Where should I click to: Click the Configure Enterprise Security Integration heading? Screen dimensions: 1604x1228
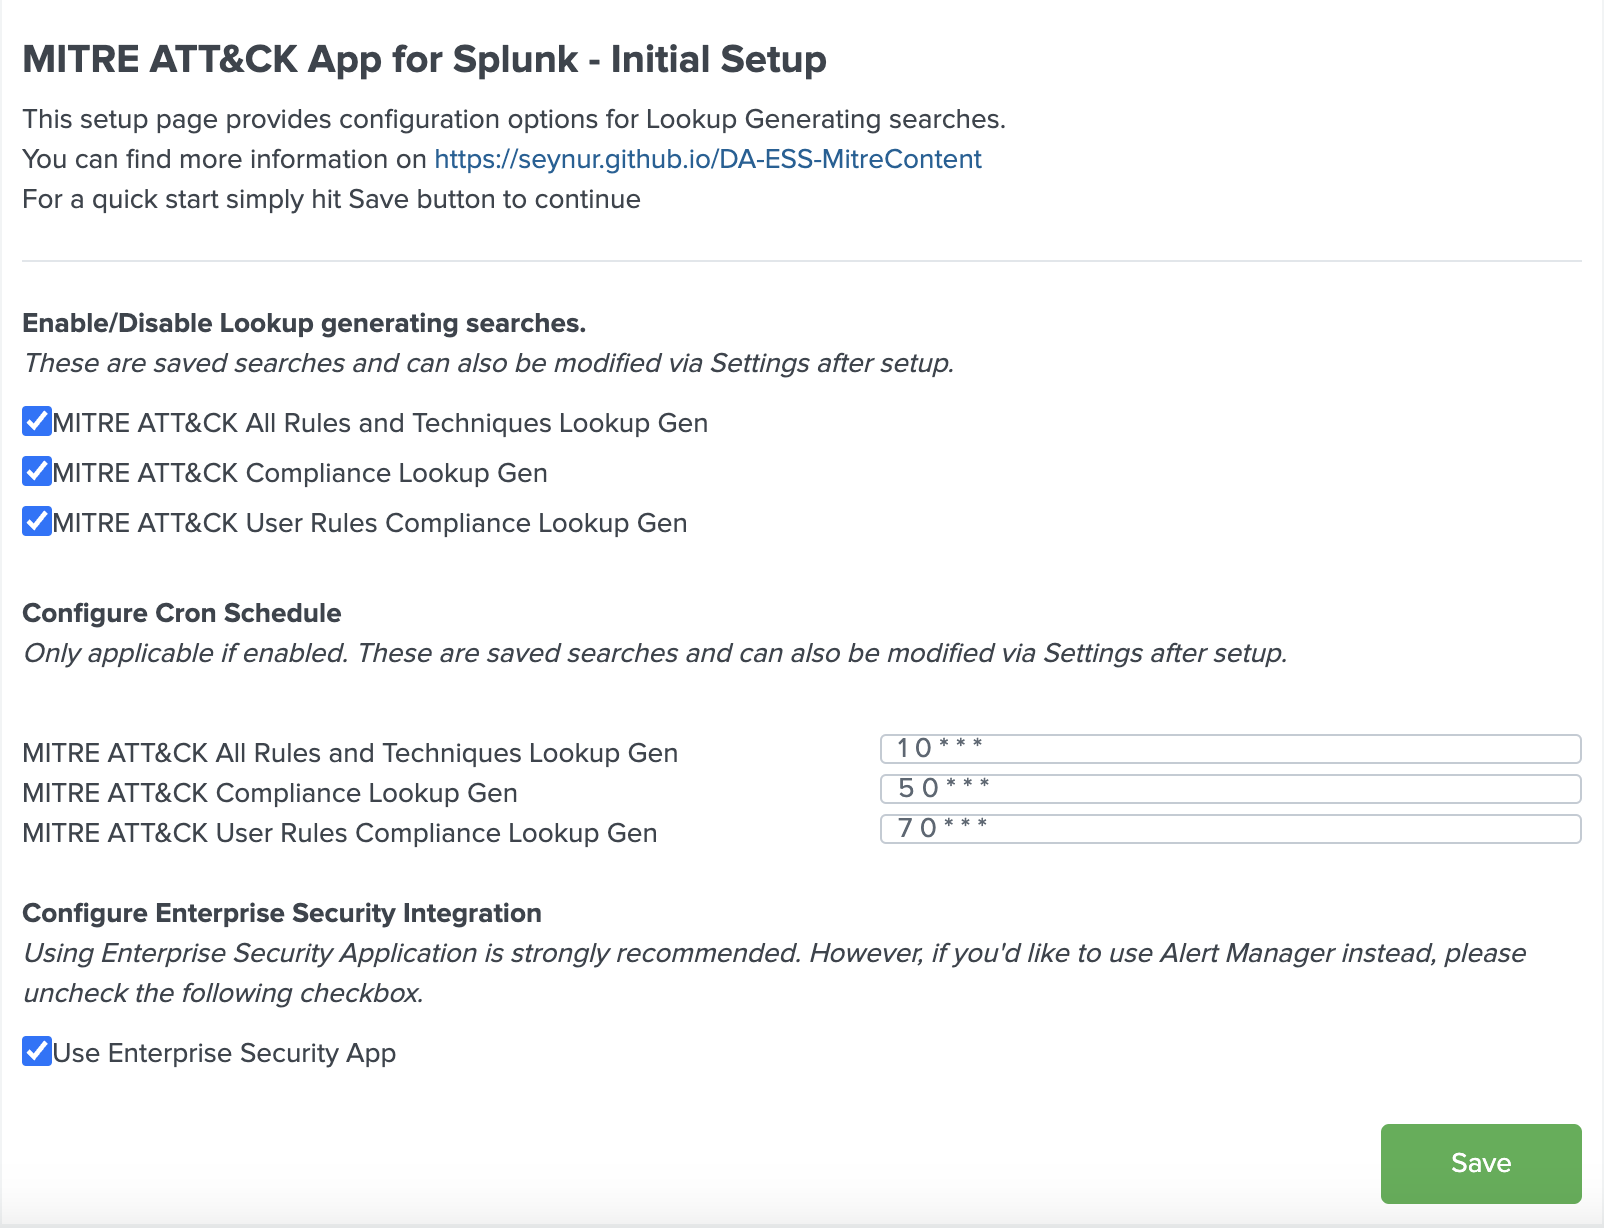point(282,913)
